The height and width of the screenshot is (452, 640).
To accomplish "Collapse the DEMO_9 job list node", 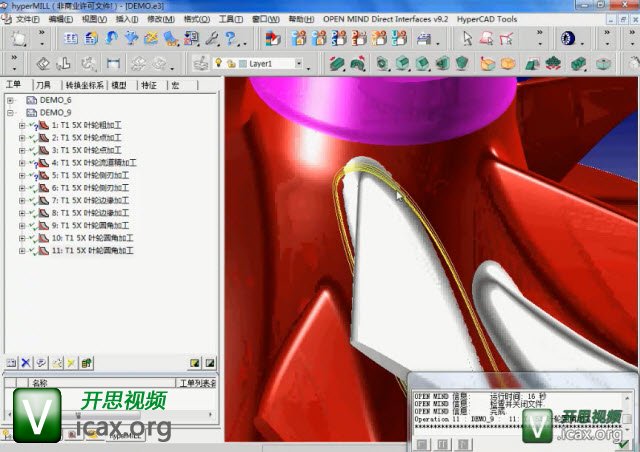I will pos(10,113).
